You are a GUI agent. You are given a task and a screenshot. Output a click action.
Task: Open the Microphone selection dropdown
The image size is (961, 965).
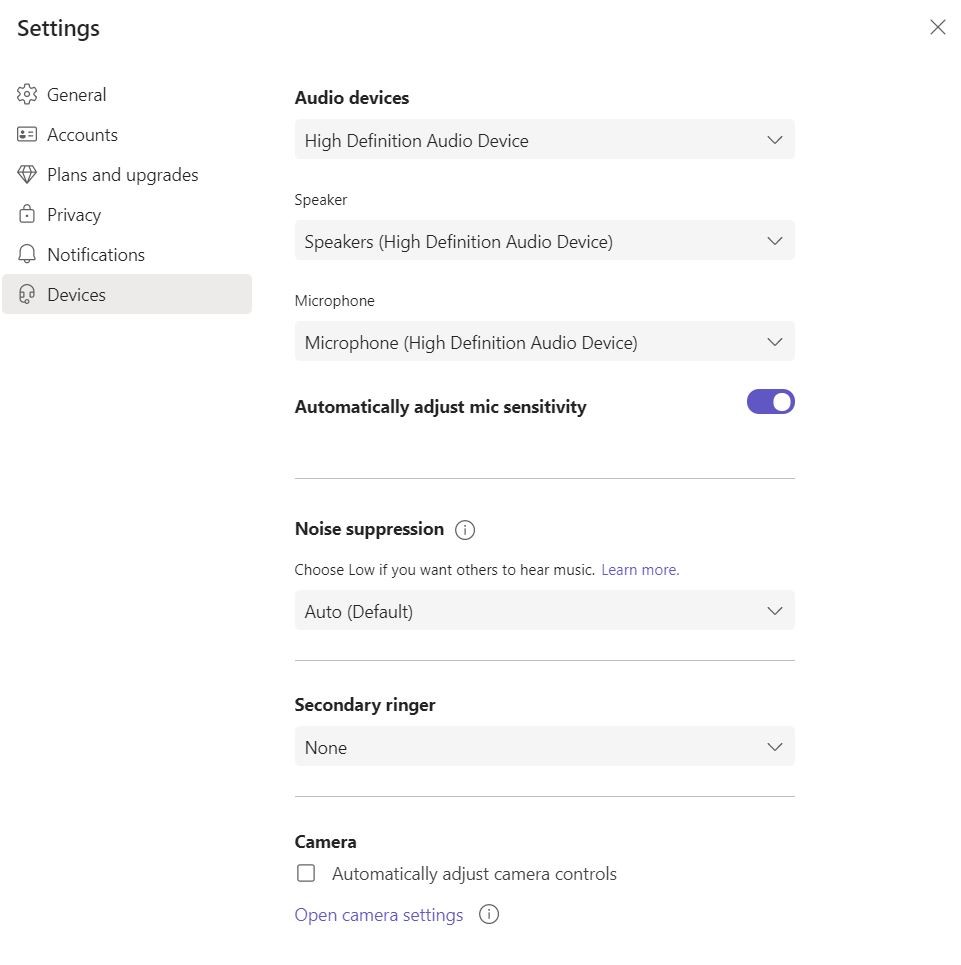tap(544, 342)
